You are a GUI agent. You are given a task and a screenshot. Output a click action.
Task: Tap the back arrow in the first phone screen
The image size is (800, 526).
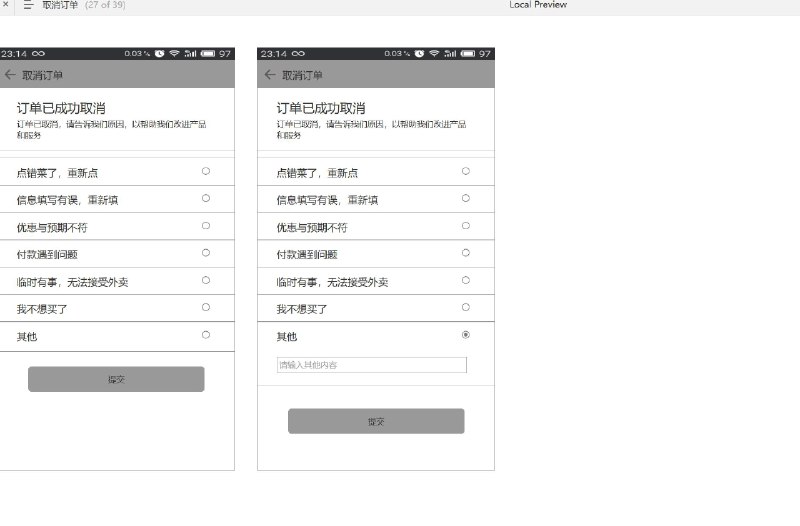[x=10, y=75]
